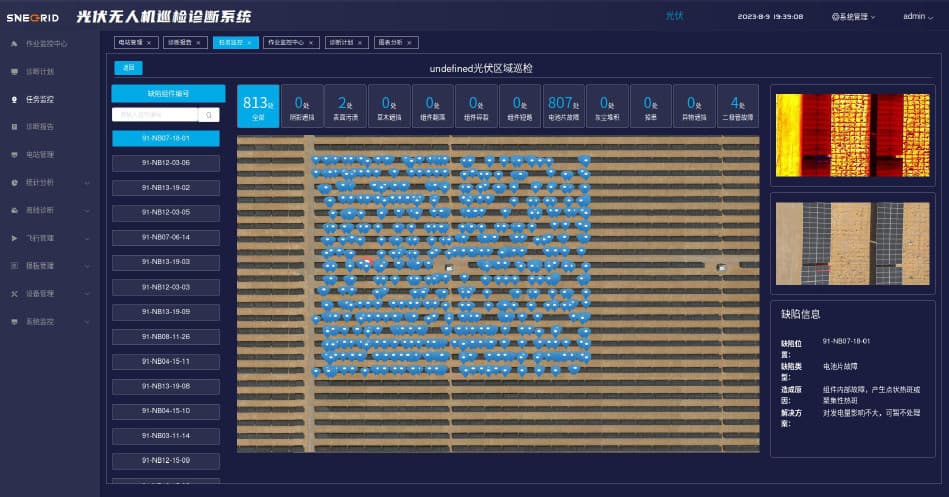Click the 诊断报告 sidebar icon
Screen dimensions: 949x497
pos(14,127)
